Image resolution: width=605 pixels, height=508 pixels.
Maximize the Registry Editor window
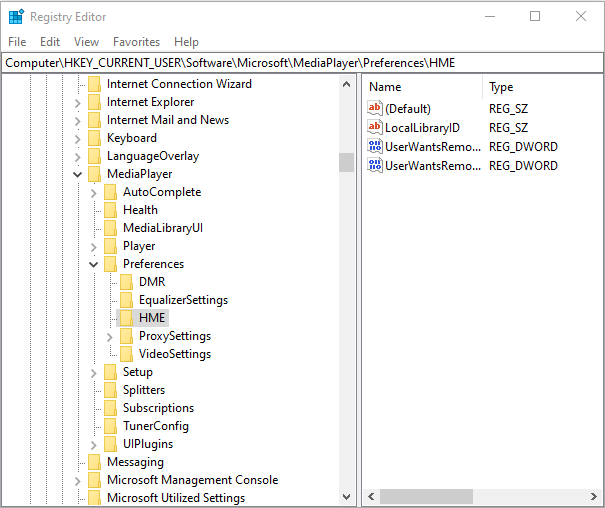(535, 16)
